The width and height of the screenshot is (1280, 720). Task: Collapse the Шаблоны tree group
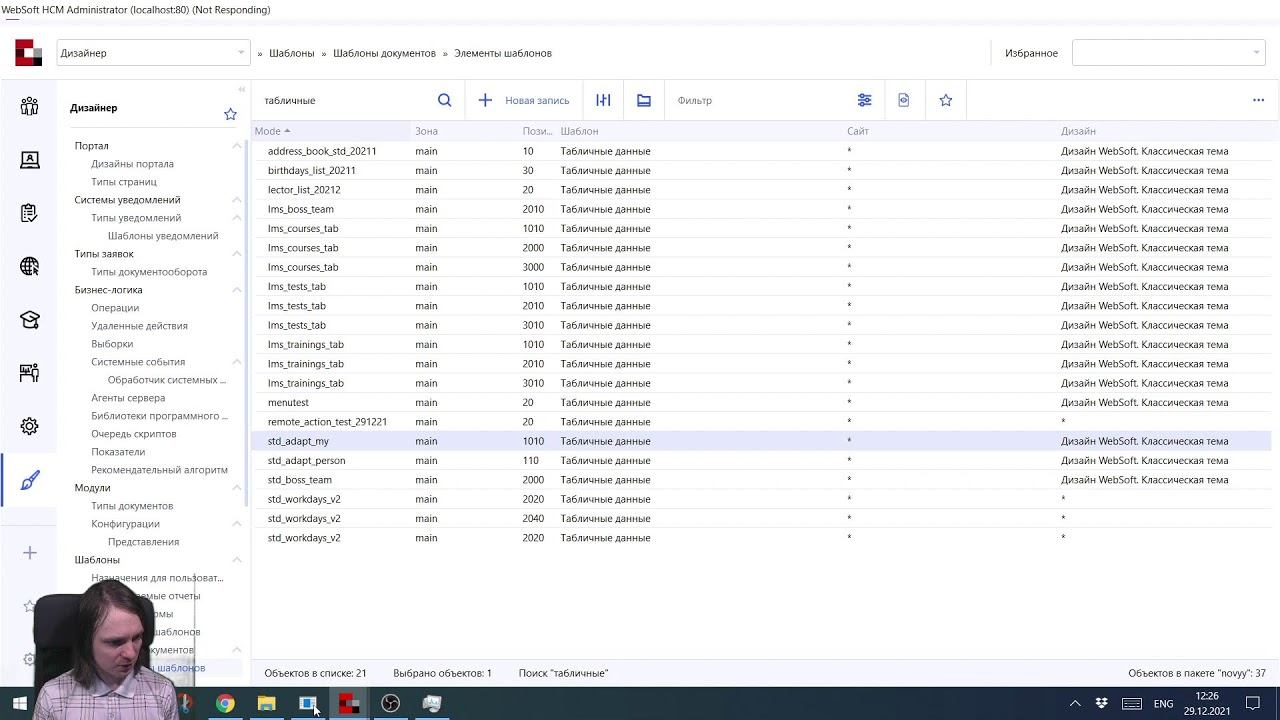237,560
